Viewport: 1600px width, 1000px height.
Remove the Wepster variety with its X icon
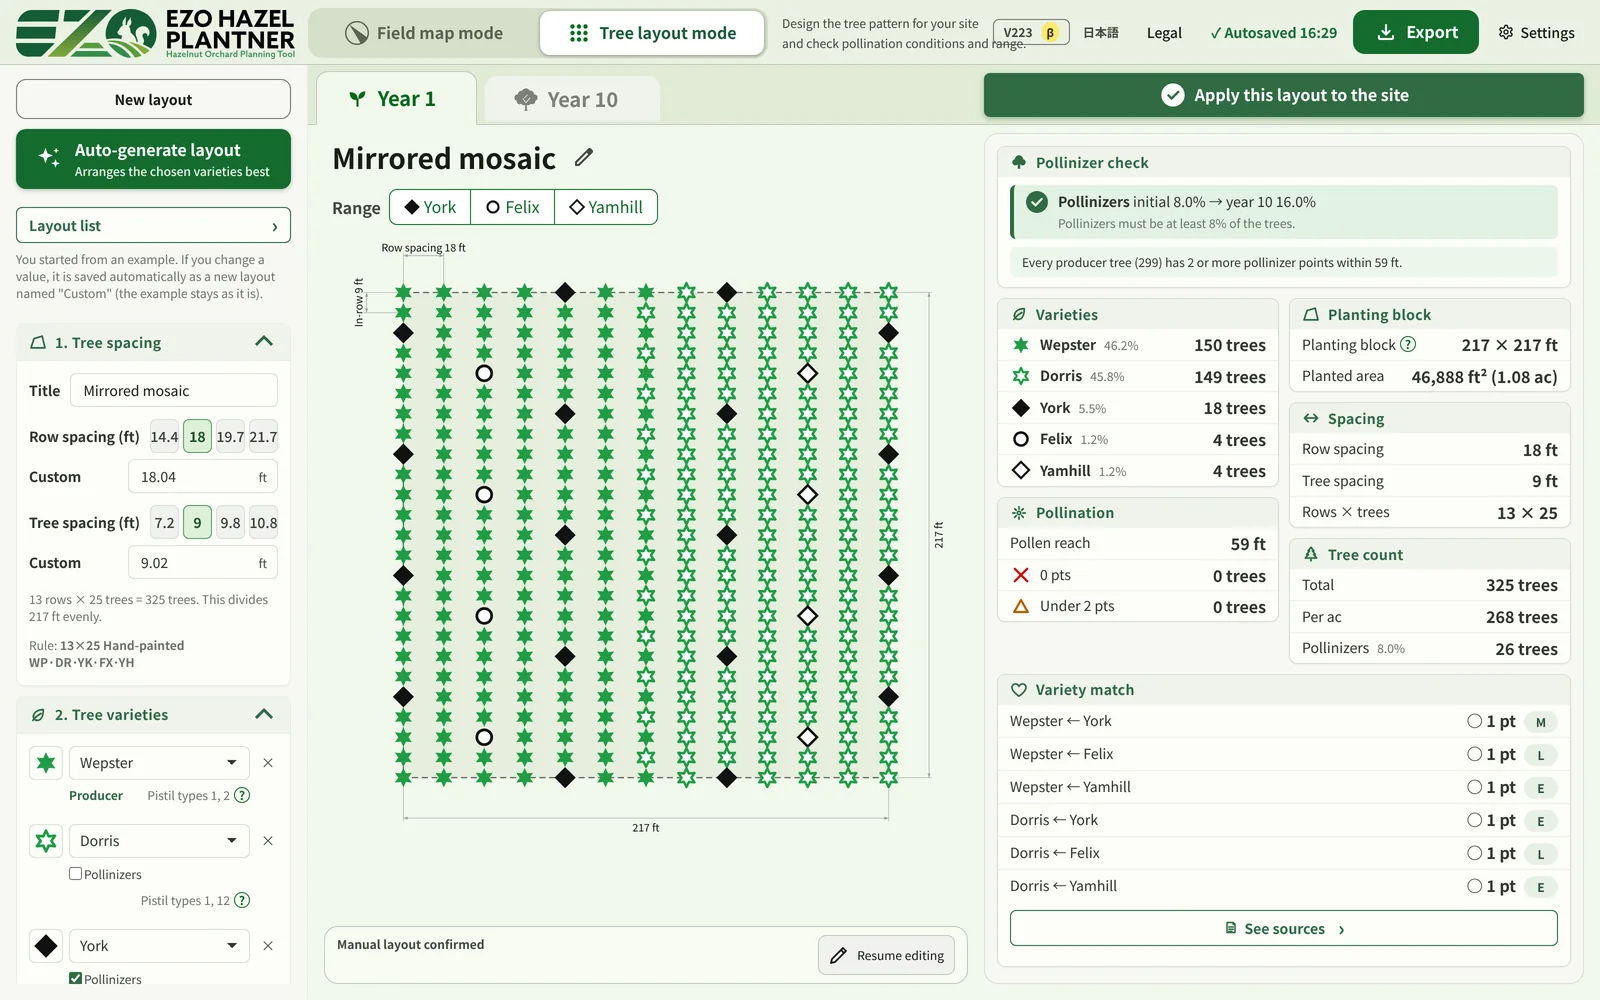click(x=268, y=763)
